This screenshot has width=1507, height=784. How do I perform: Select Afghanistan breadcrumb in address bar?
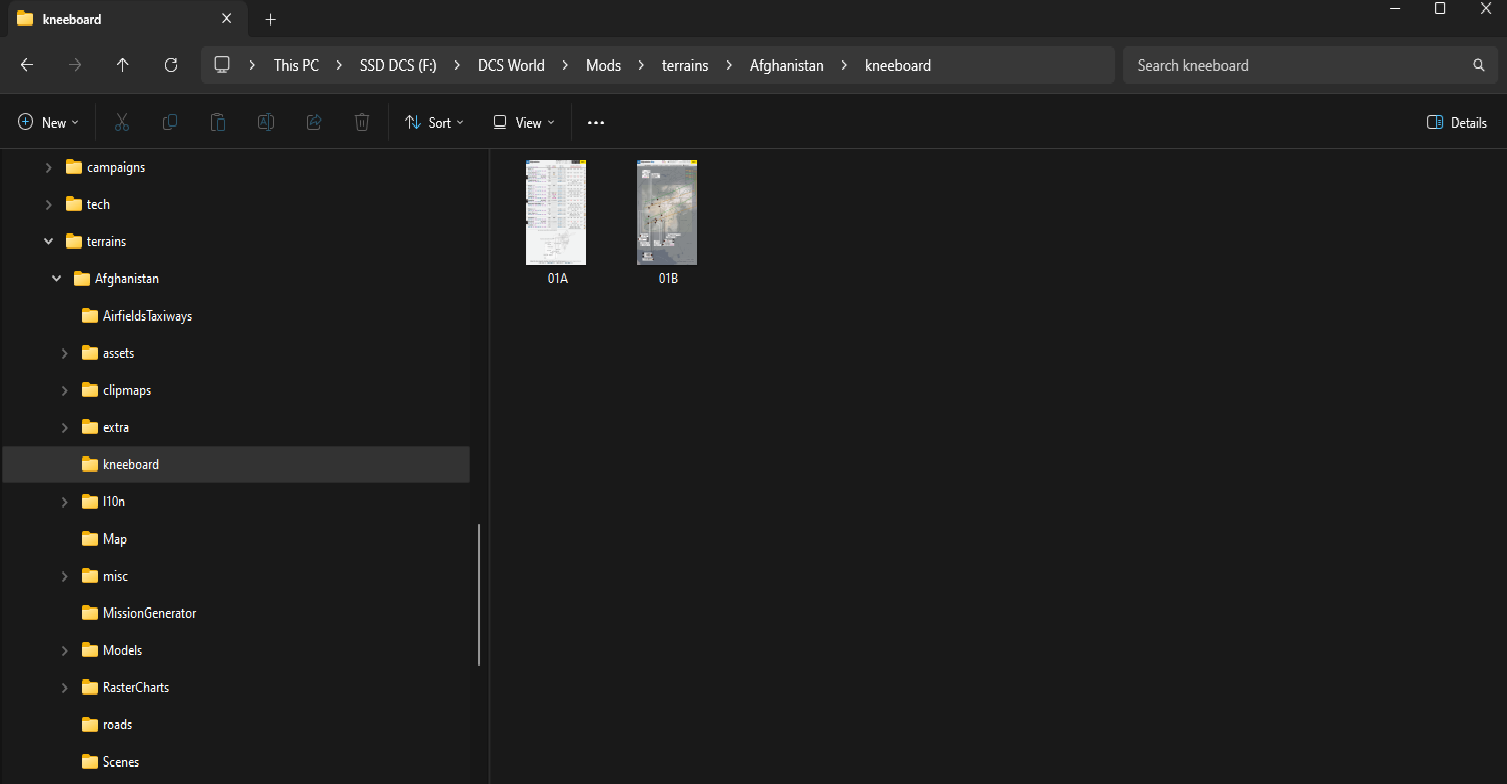787,65
